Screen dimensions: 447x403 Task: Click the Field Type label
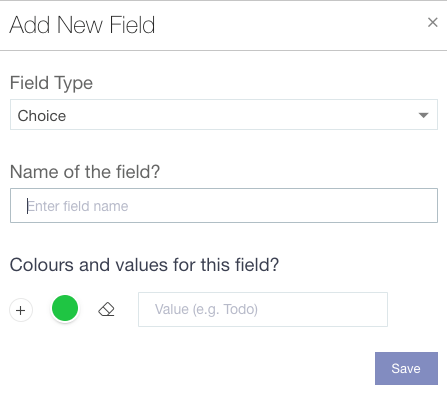[51, 83]
